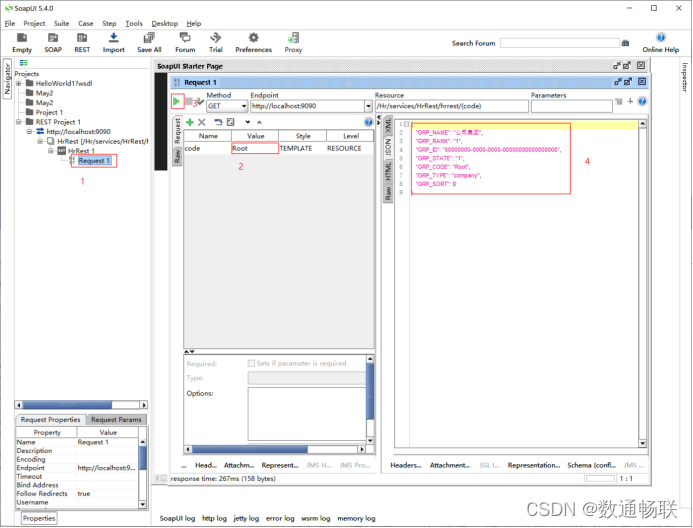
Task: Click the cancel request stop icon
Action: click(x=189, y=102)
